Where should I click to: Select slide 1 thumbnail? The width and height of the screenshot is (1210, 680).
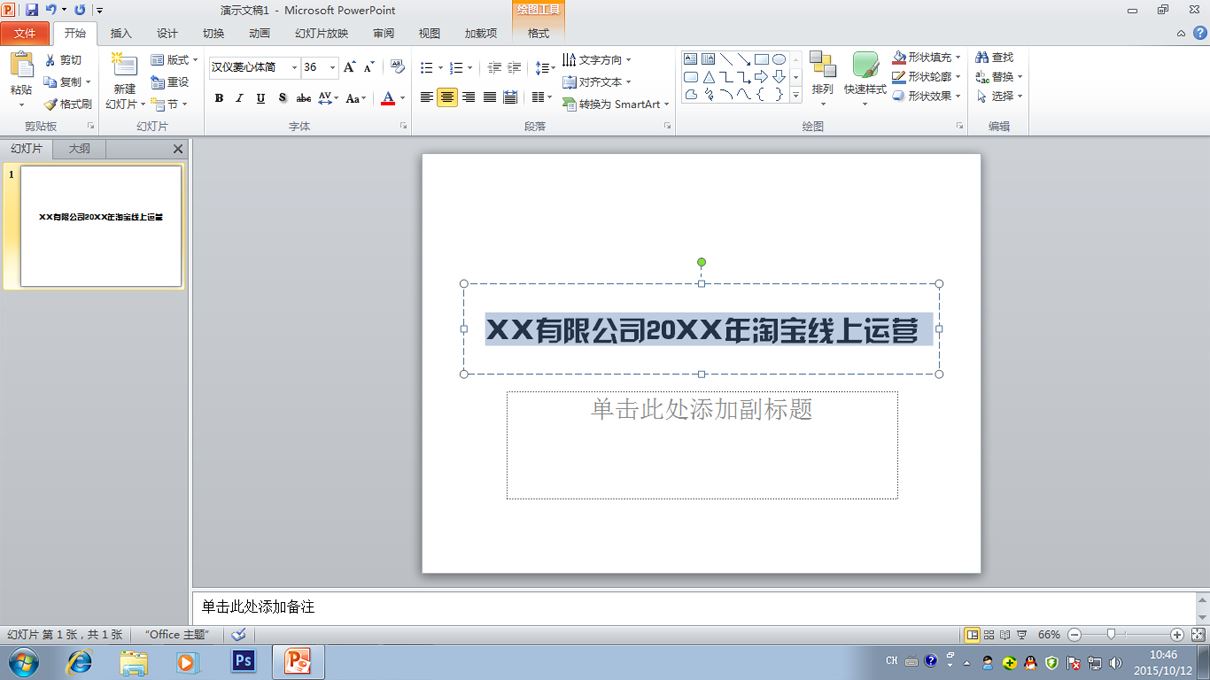pos(101,226)
